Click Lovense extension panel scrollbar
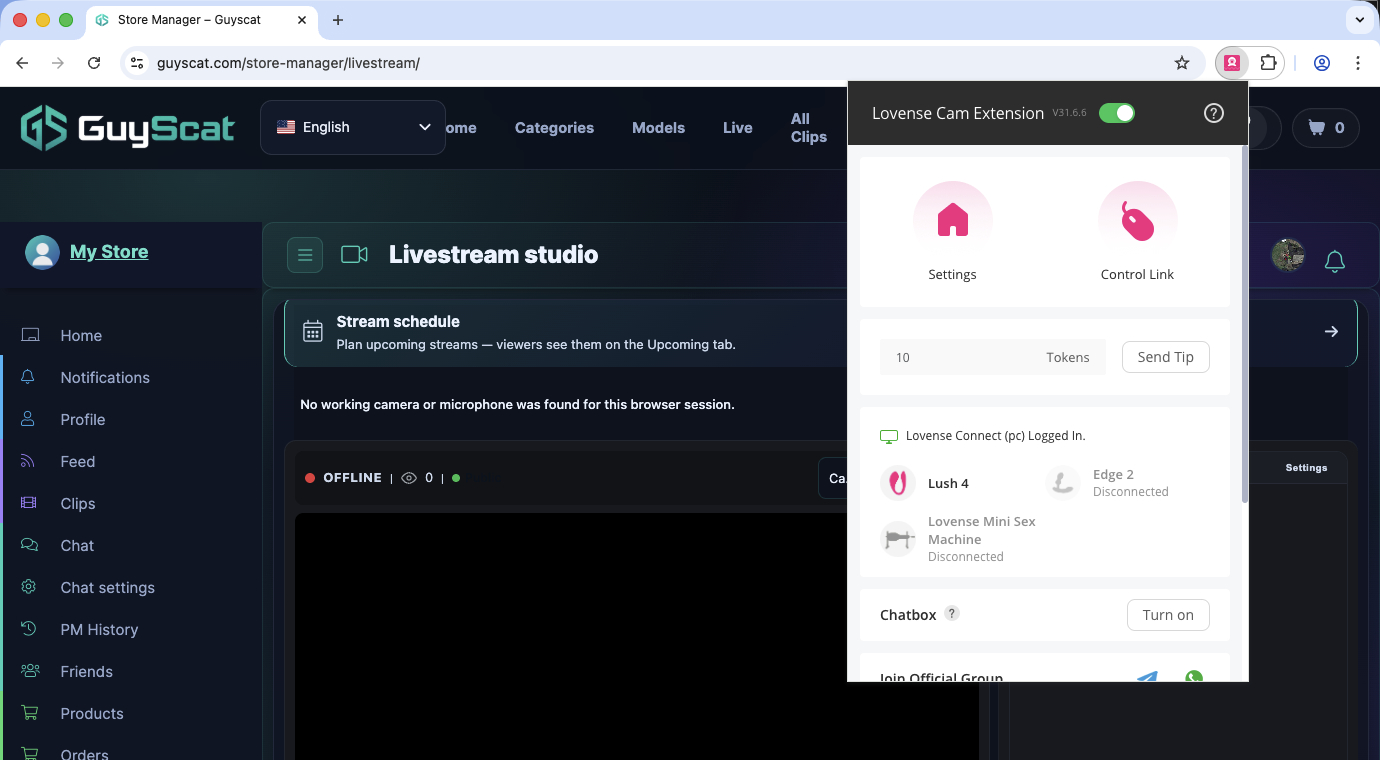1380x760 pixels. 1244,325
